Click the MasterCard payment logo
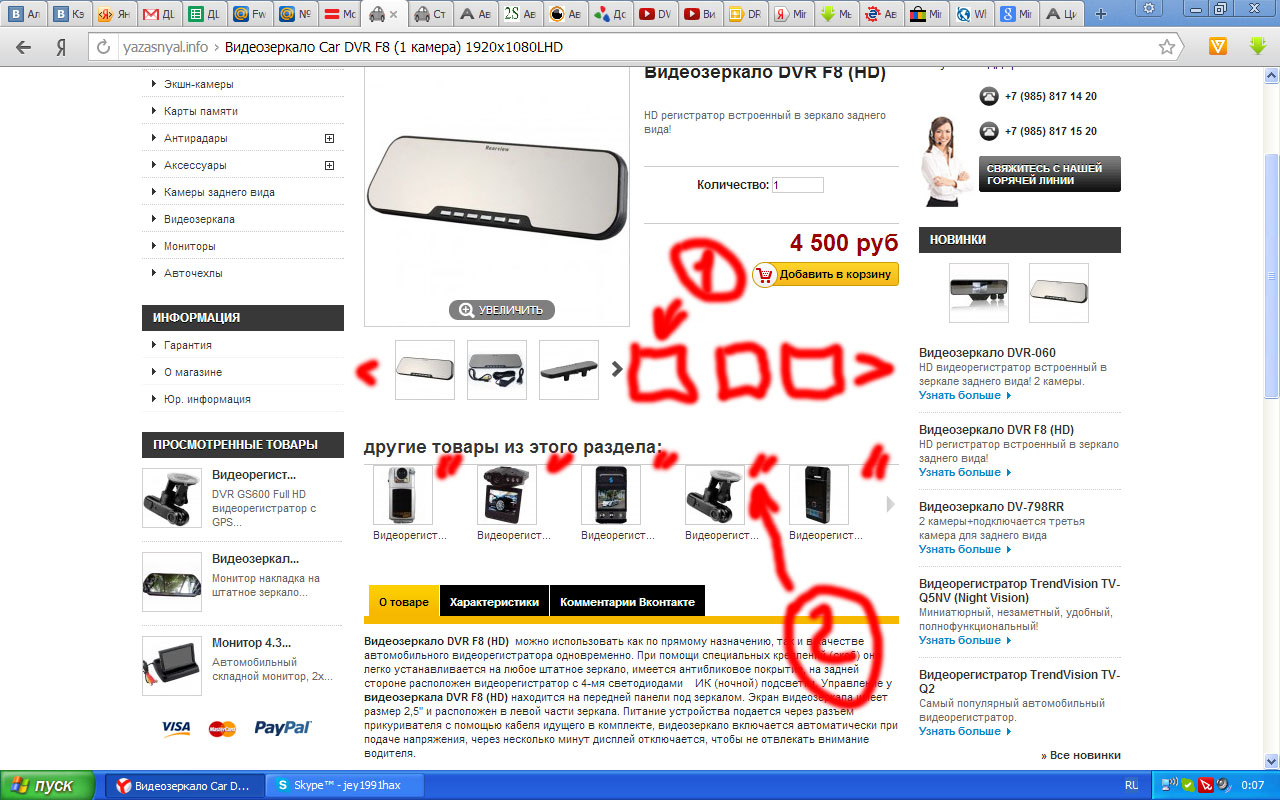The width and height of the screenshot is (1280, 800). [222, 728]
